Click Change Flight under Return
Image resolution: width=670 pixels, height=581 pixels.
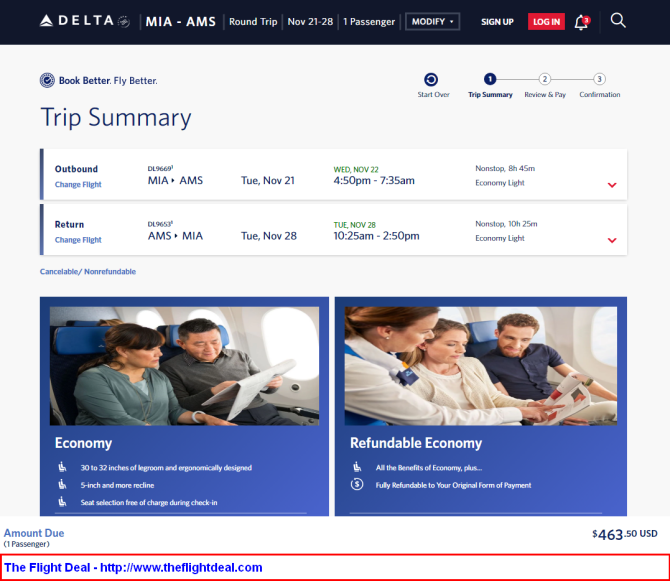coord(78,240)
